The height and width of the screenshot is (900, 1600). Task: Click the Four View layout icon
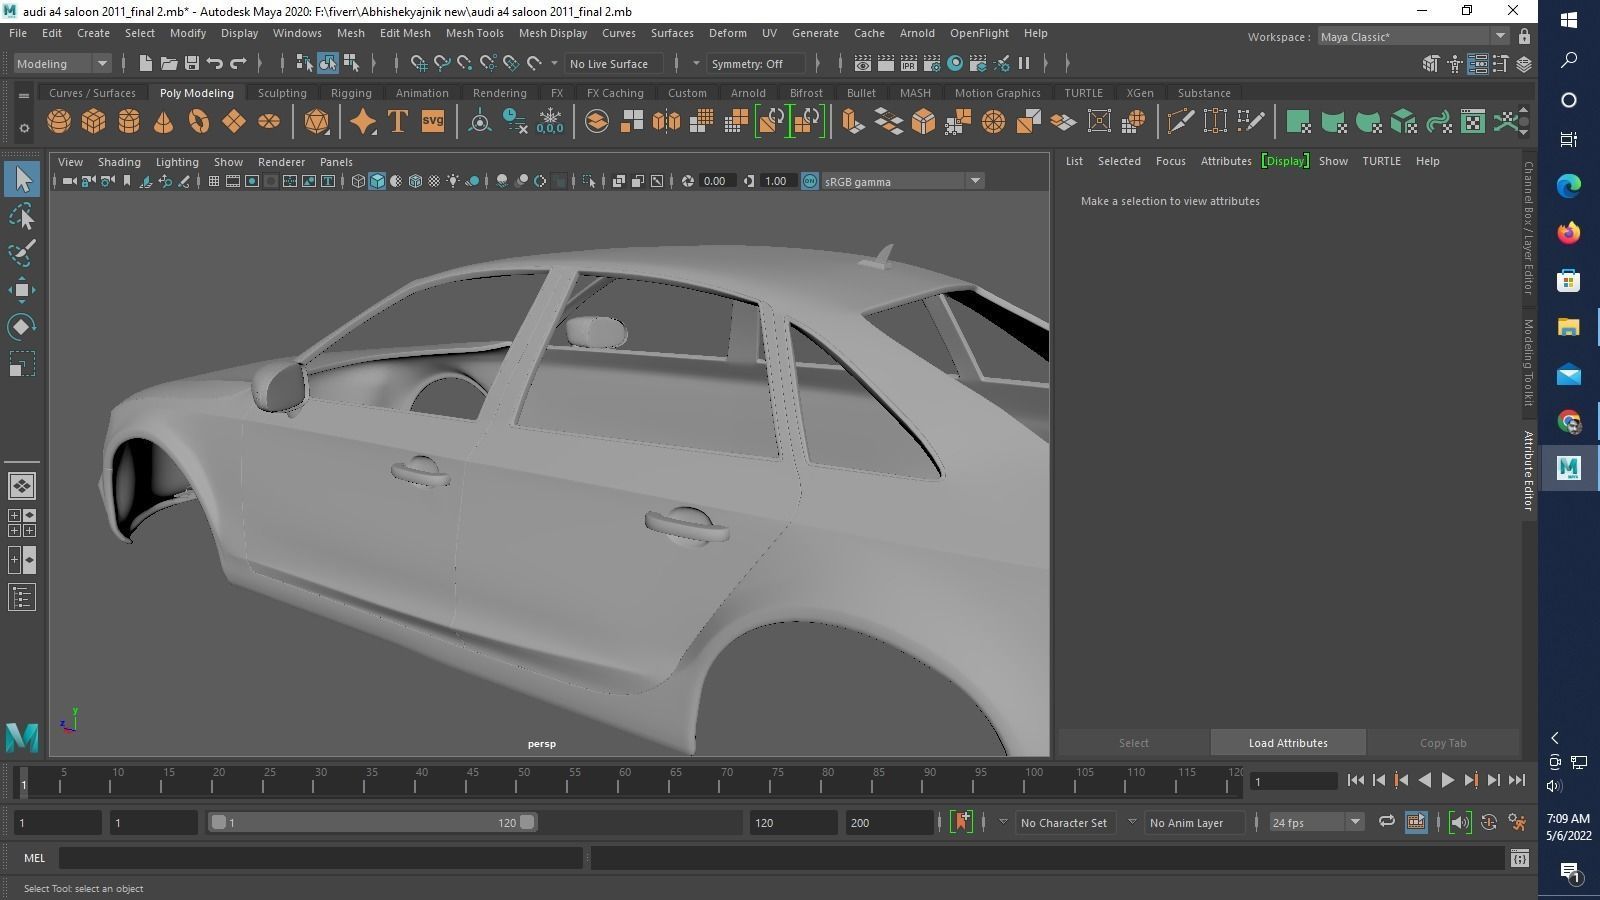22,523
